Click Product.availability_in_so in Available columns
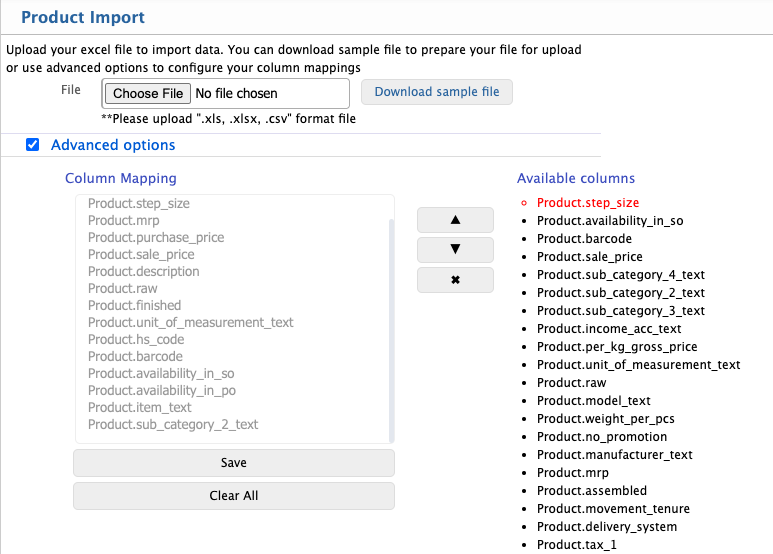Viewport: 773px width, 554px height. coord(610,221)
